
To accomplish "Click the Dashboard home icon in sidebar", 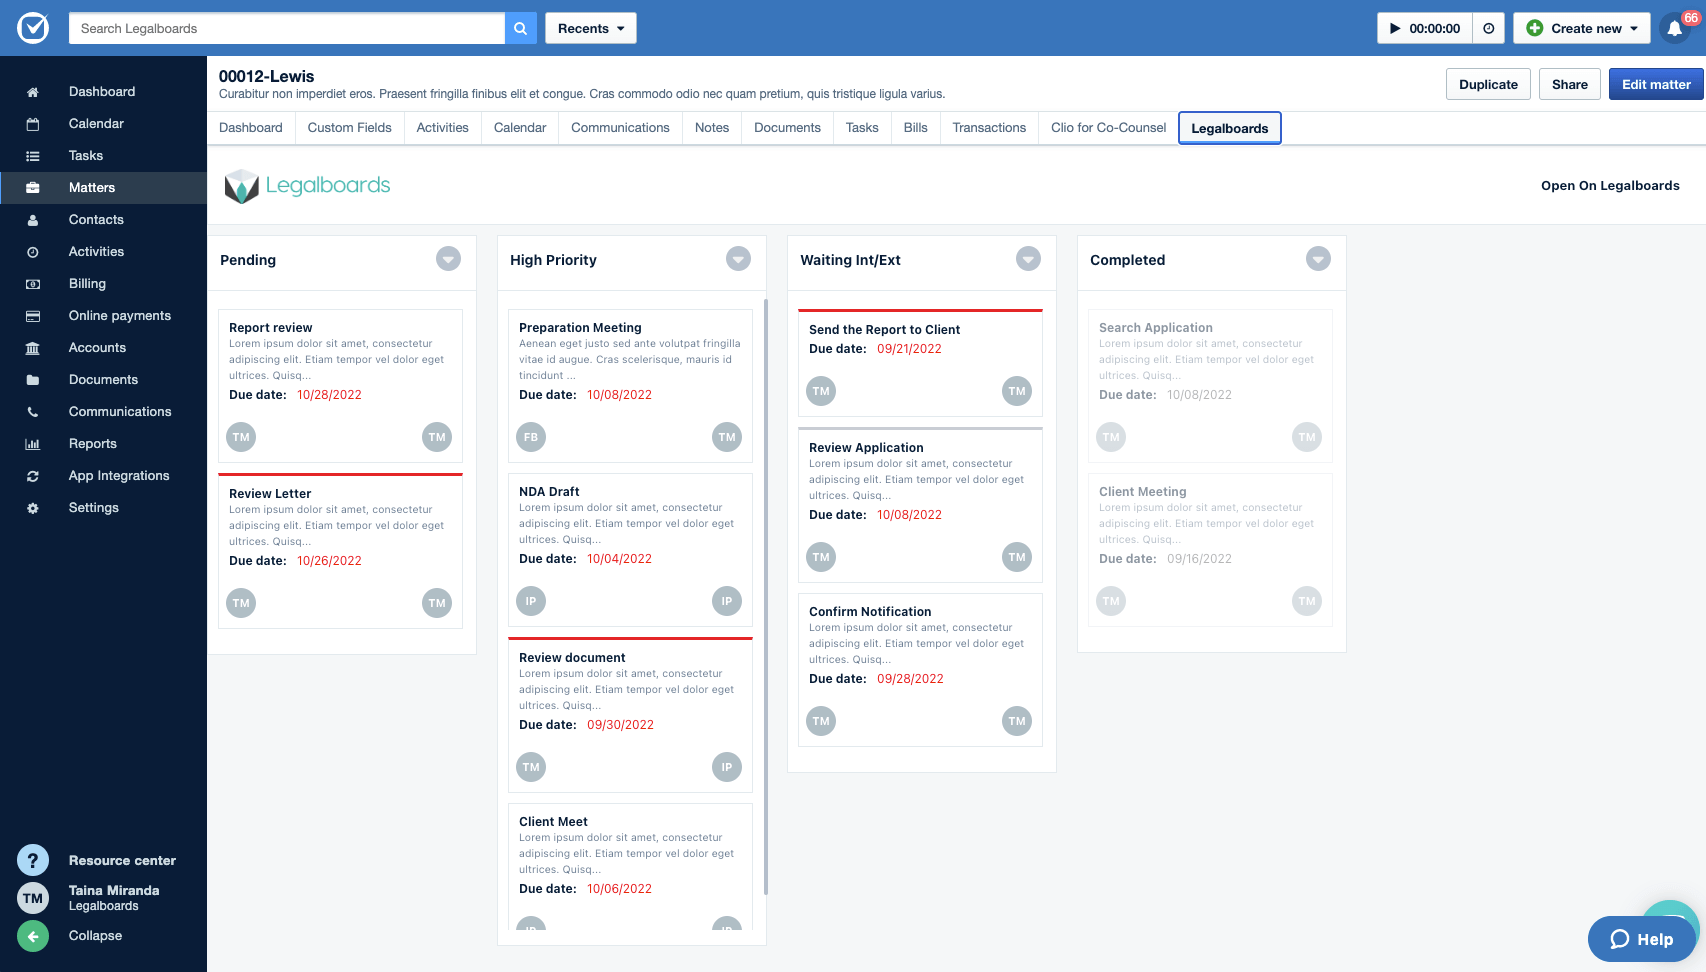I will 33,92.
